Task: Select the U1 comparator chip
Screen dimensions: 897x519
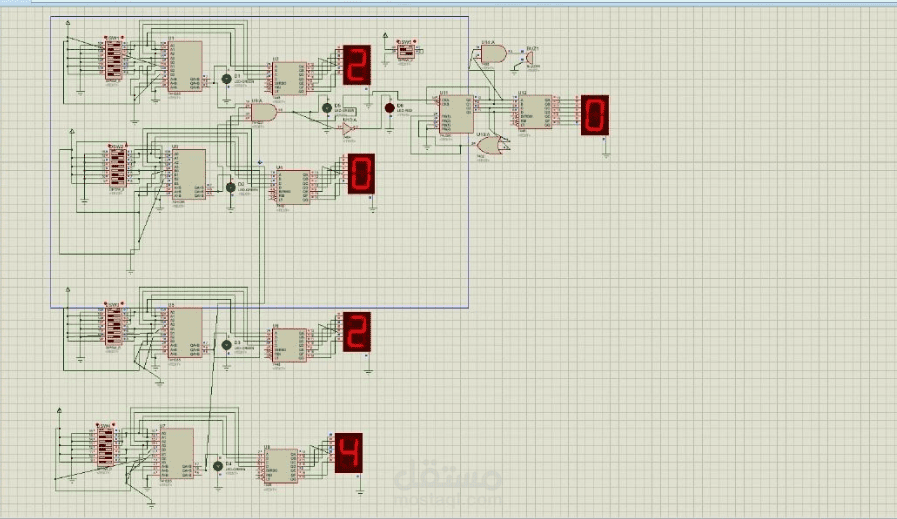Action: [185, 66]
